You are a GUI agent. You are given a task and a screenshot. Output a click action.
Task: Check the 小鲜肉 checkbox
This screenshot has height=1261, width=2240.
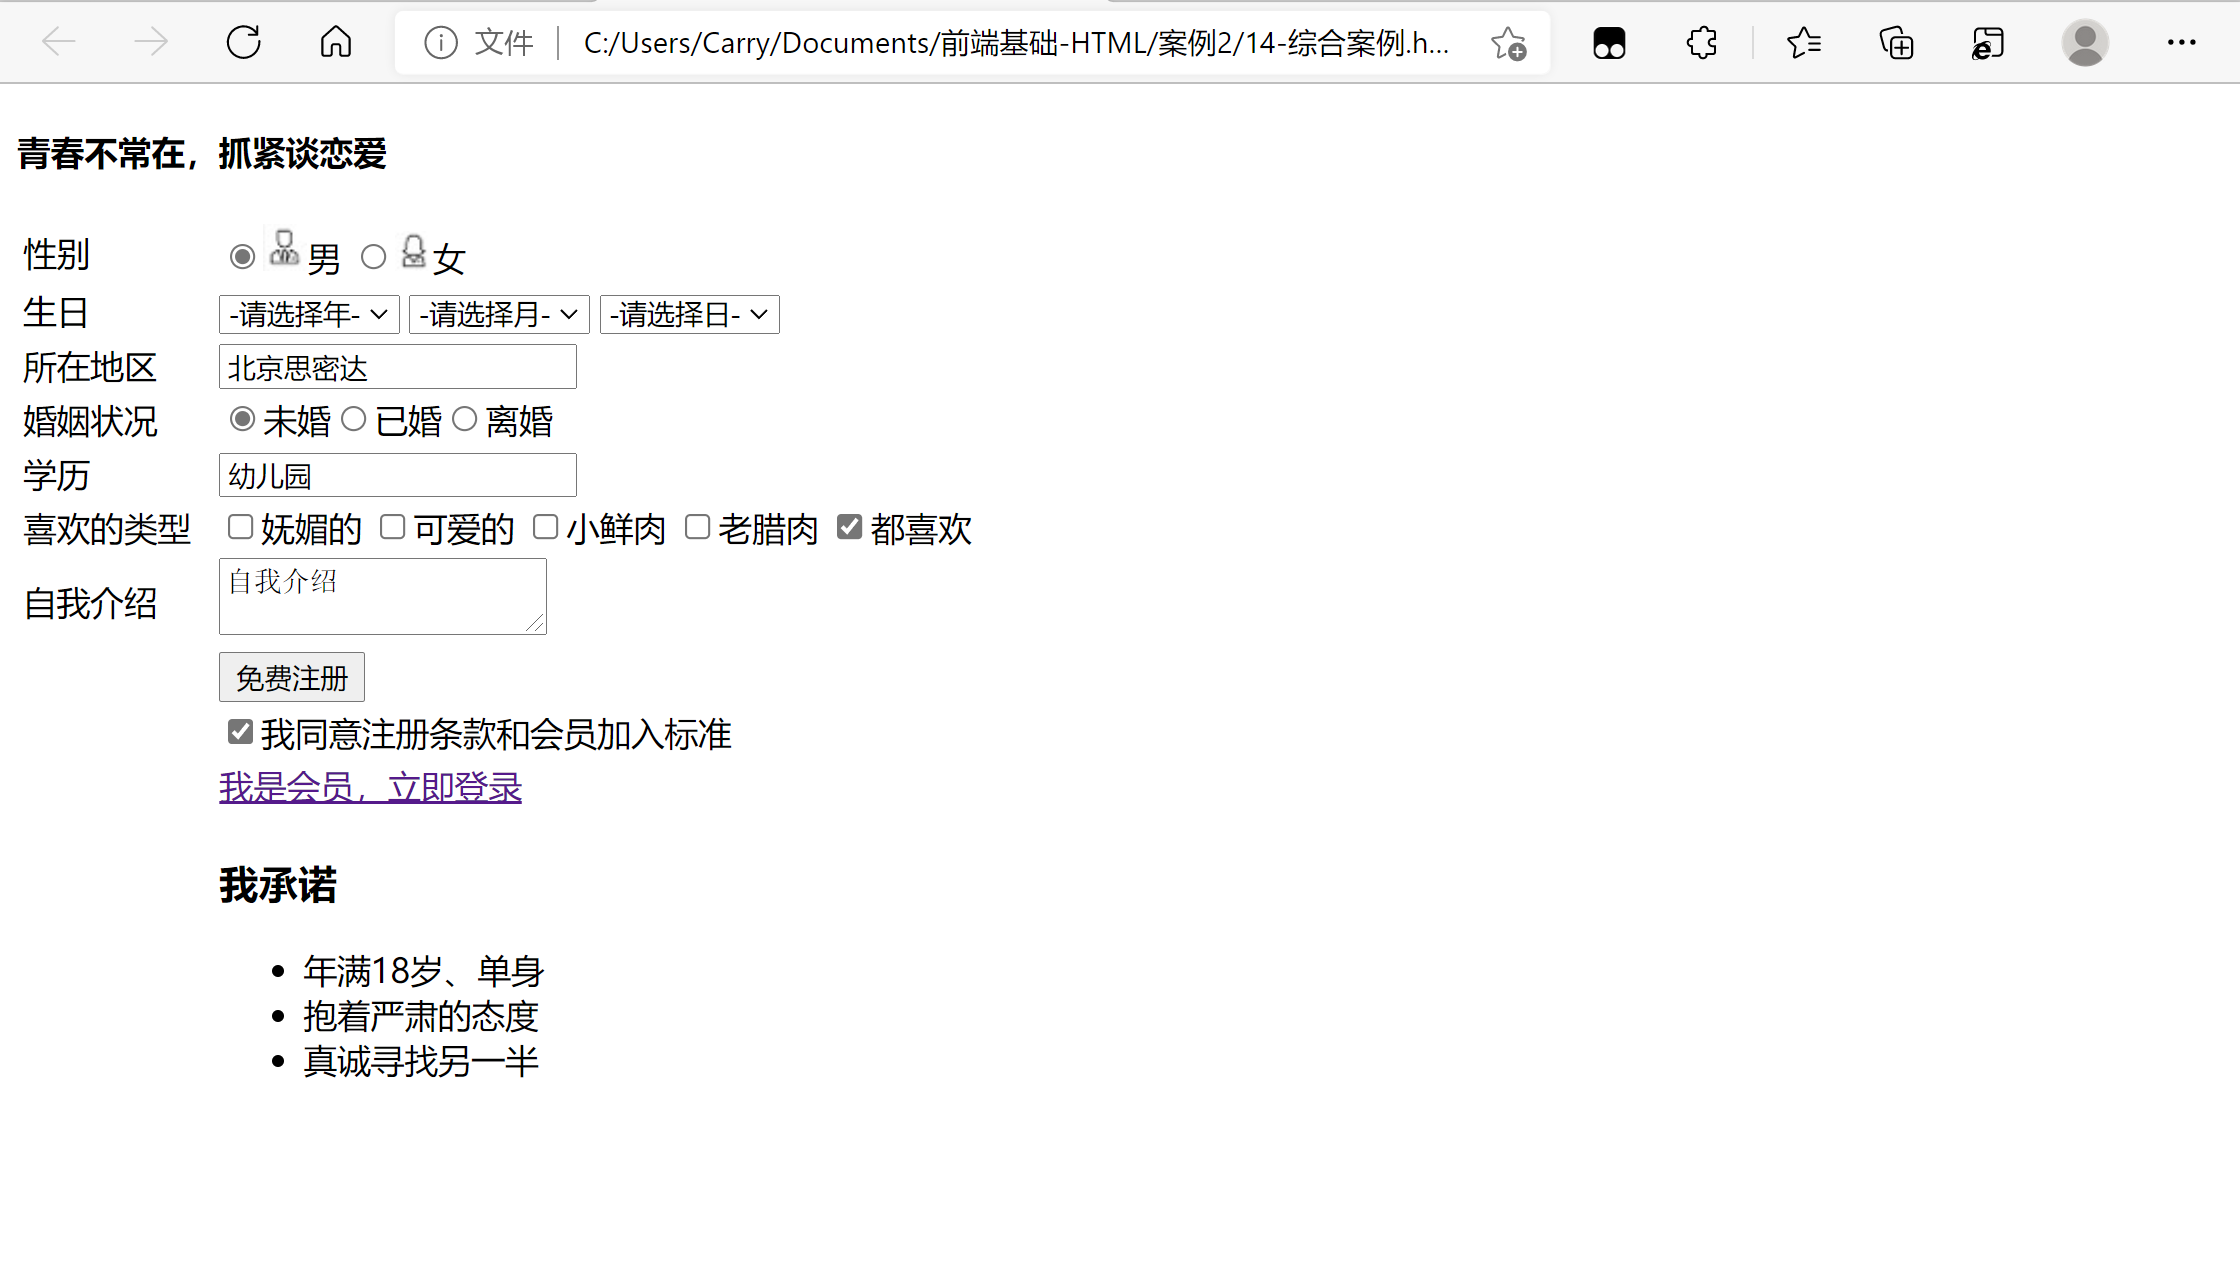(545, 527)
